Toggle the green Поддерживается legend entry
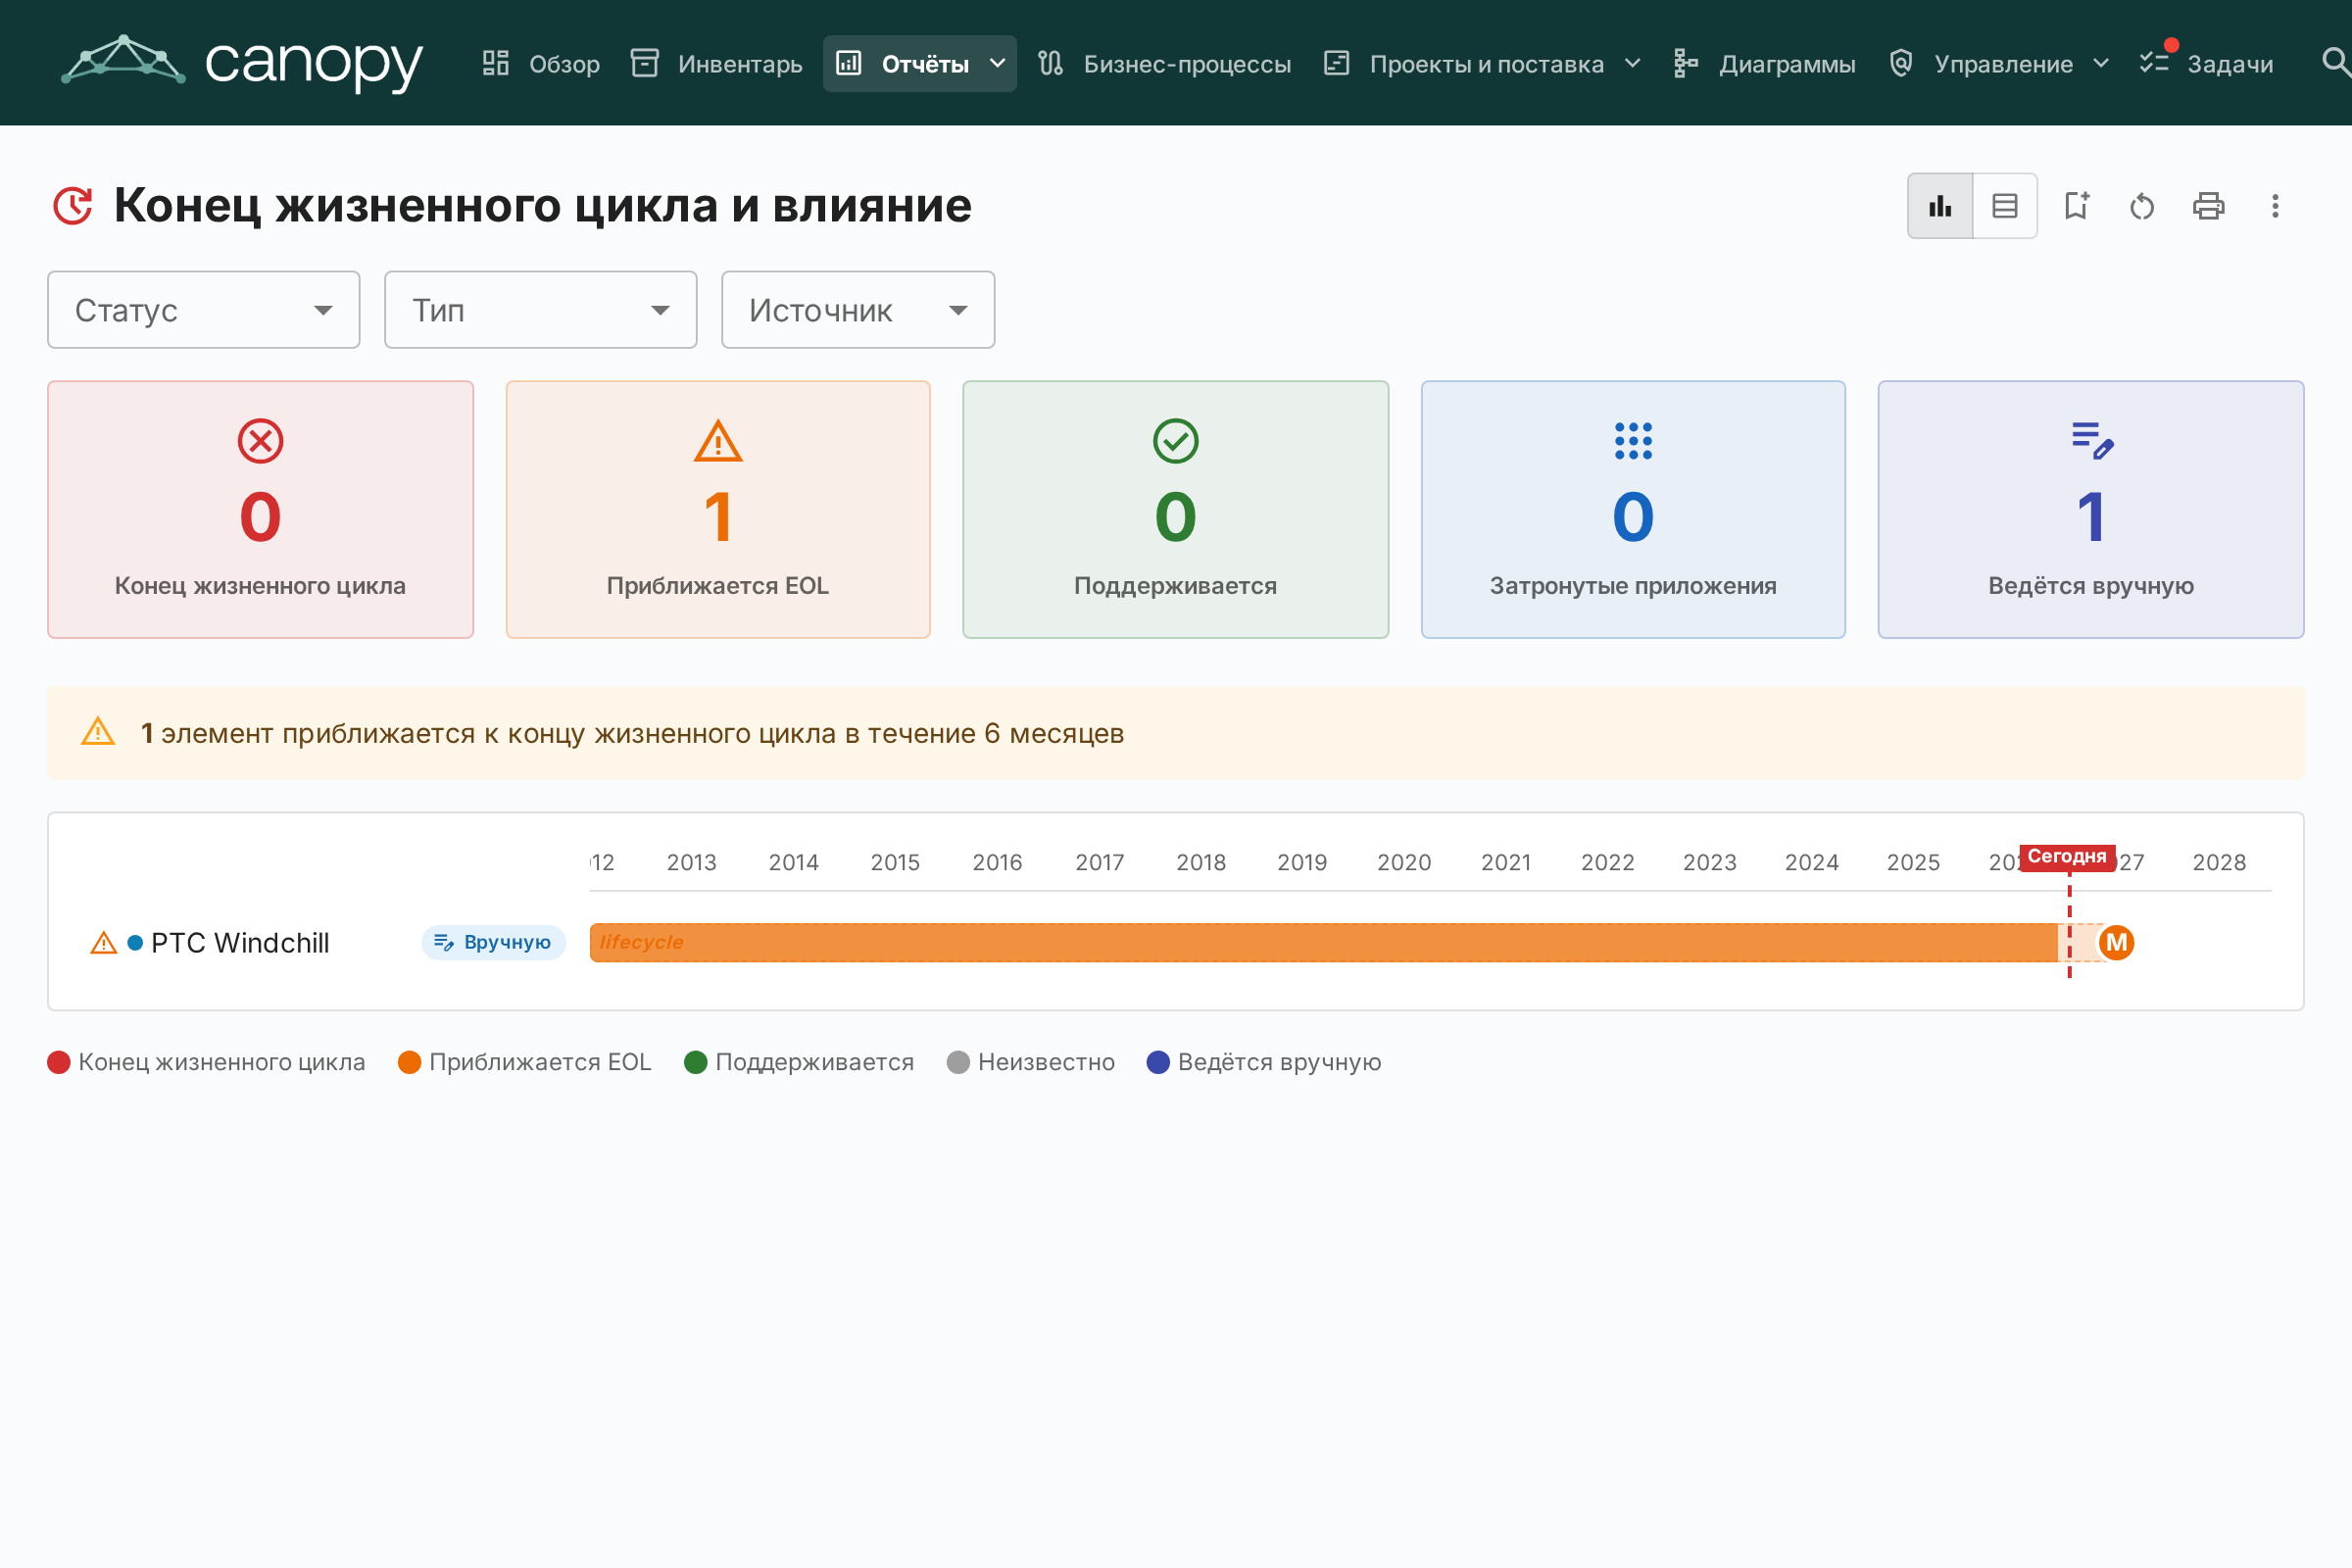2352x1568 pixels. (799, 1062)
